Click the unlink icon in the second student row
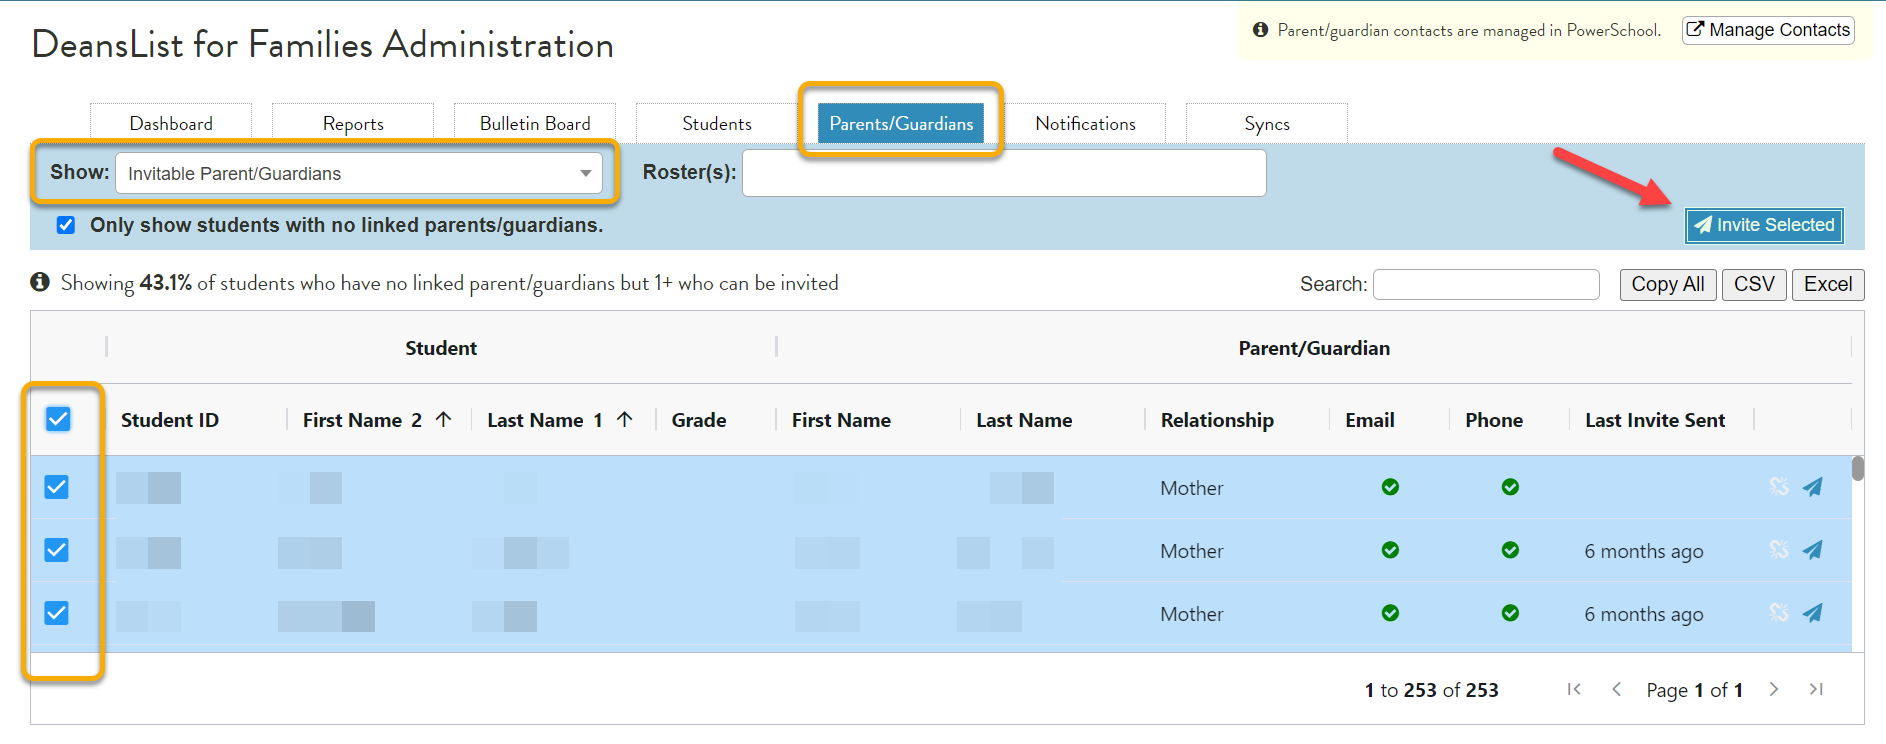Image resolution: width=1886 pixels, height=744 pixels. click(x=1778, y=550)
